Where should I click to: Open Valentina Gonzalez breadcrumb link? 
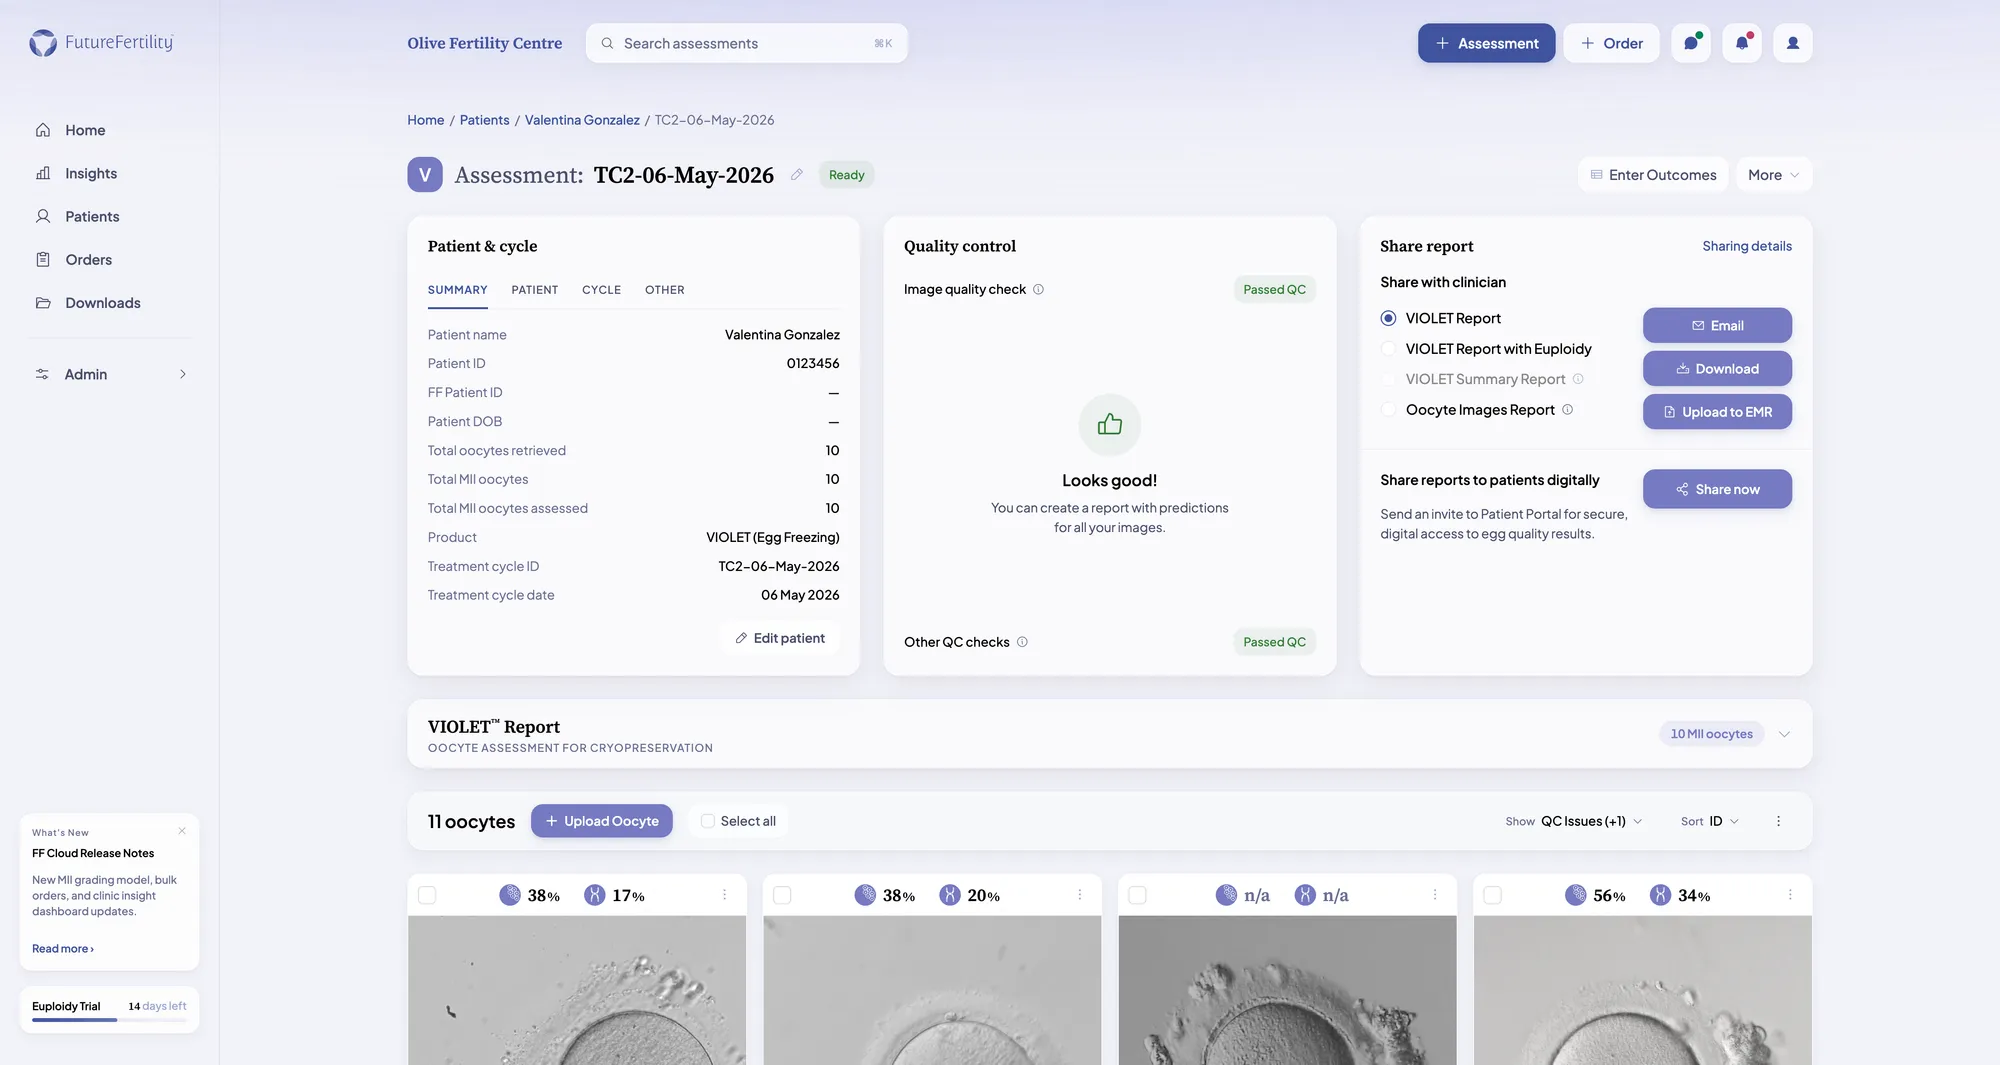582,120
